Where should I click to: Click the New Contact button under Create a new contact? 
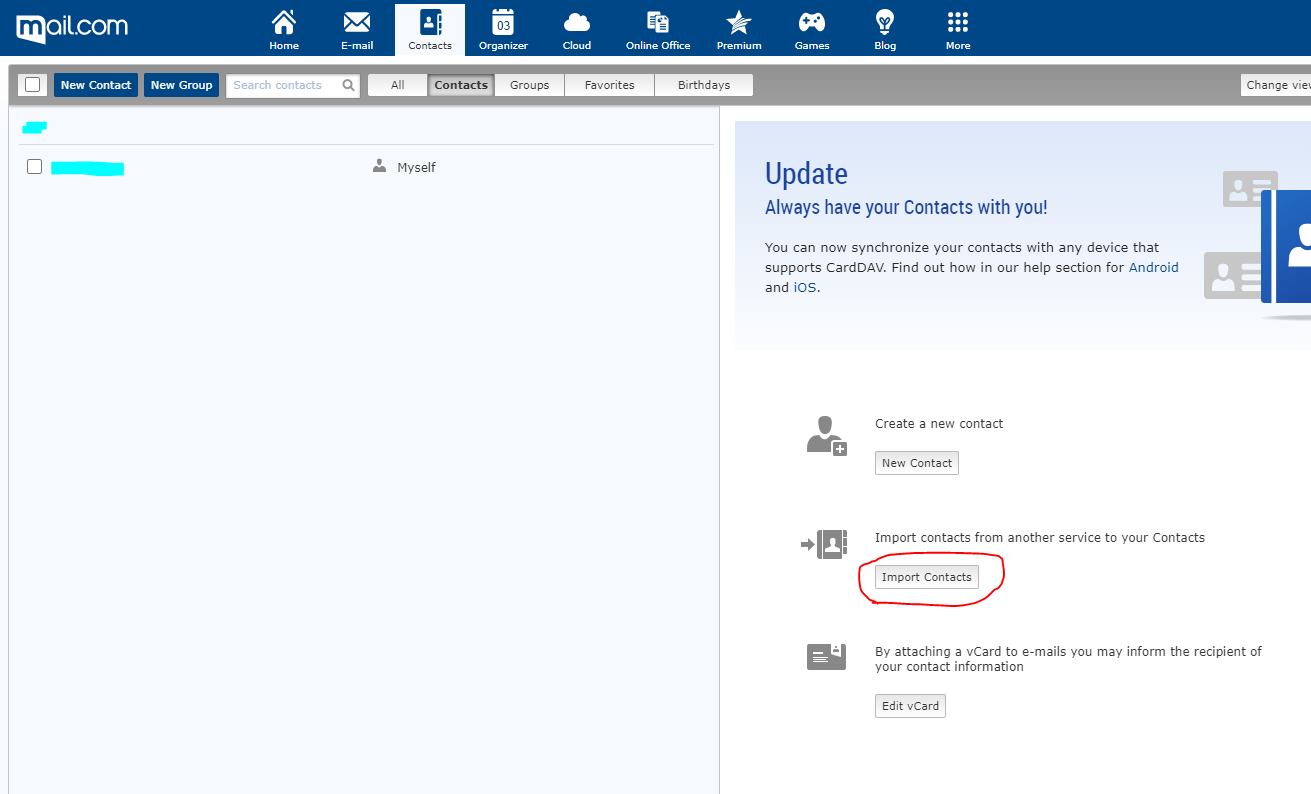click(x=917, y=463)
